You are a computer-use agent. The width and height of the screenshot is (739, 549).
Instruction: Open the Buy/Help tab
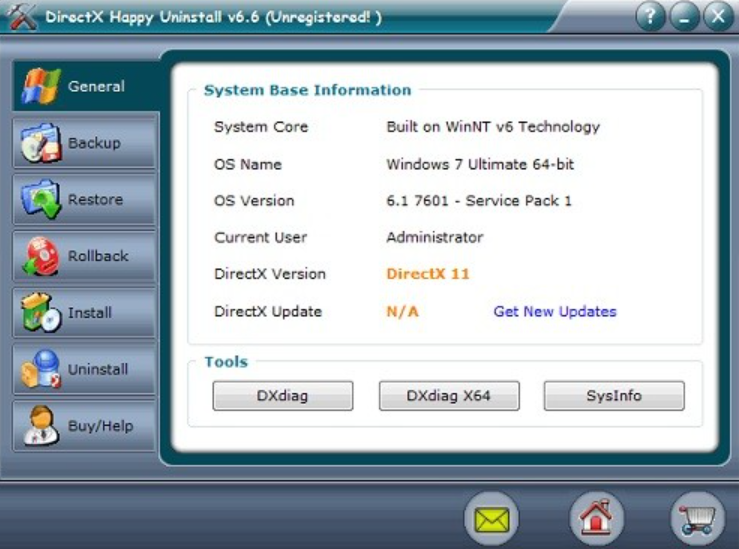coord(85,426)
